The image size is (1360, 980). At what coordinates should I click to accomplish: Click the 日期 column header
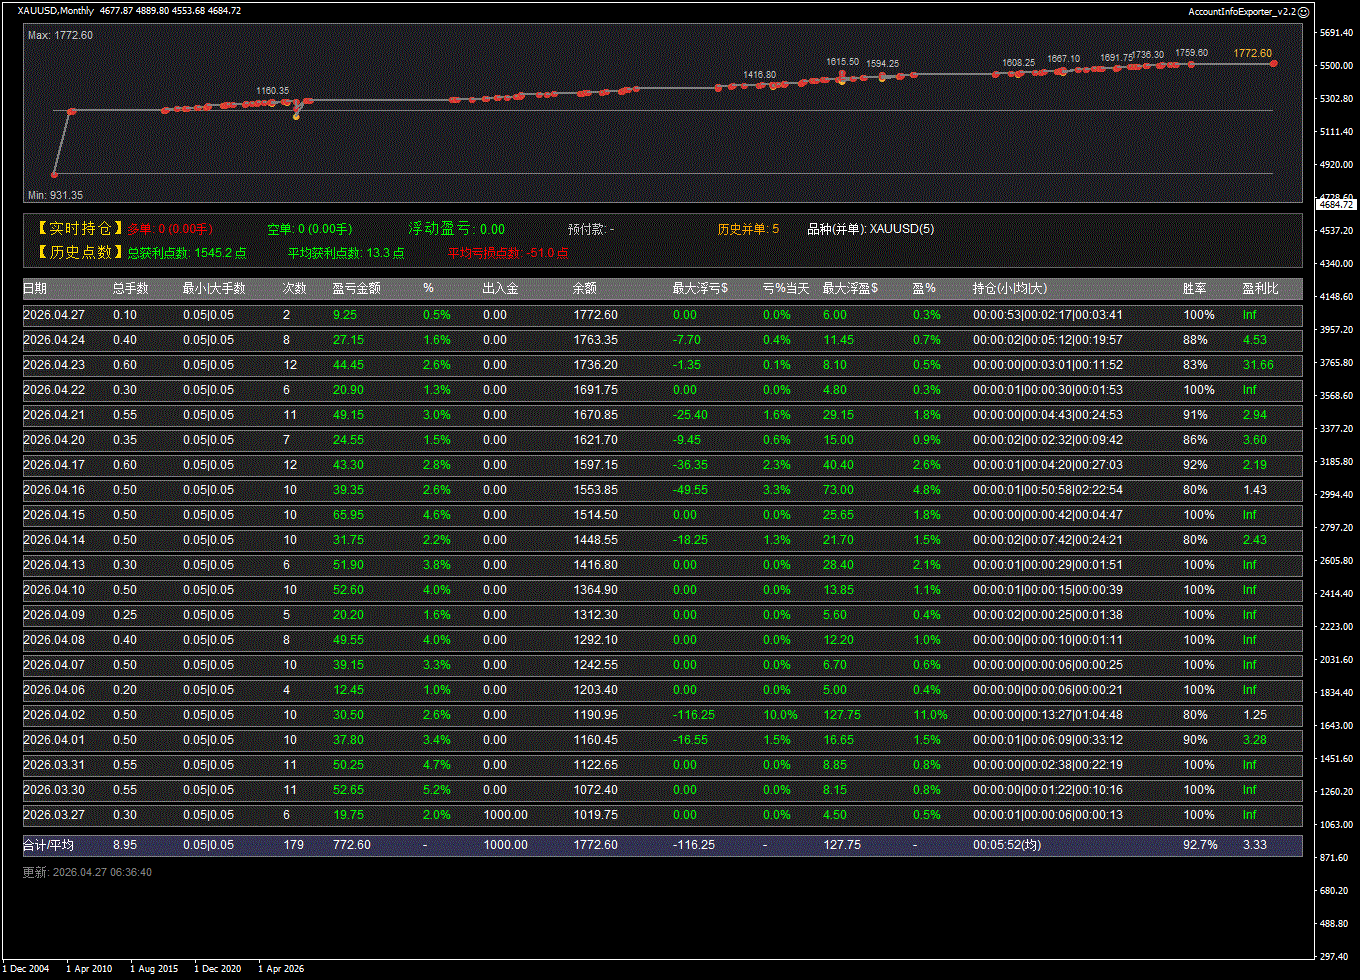tap(35, 289)
